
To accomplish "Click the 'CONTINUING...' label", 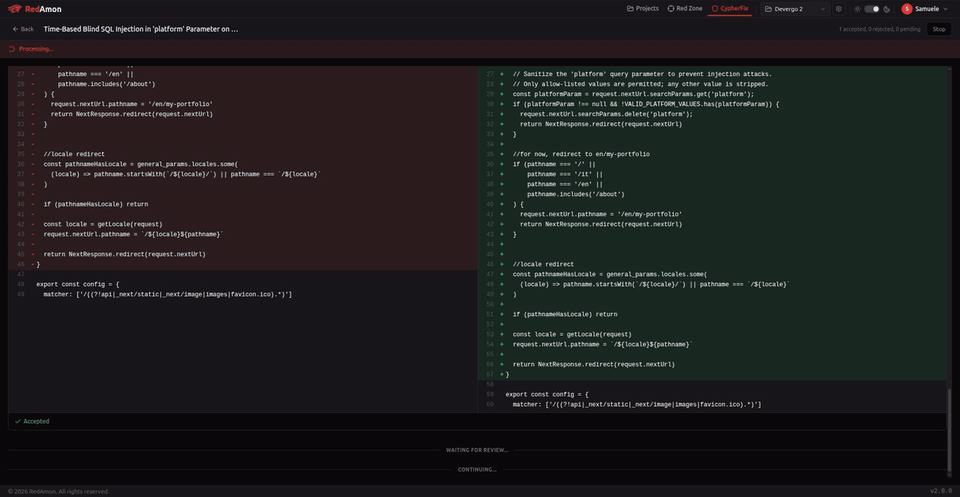I will click(x=477, y=469).
